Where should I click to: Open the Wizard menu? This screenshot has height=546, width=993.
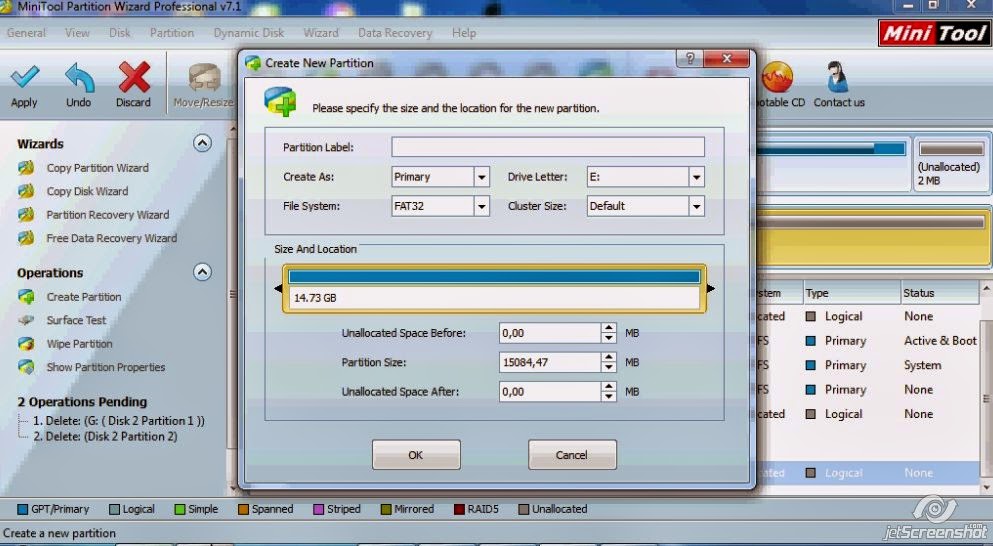[320, 33]
